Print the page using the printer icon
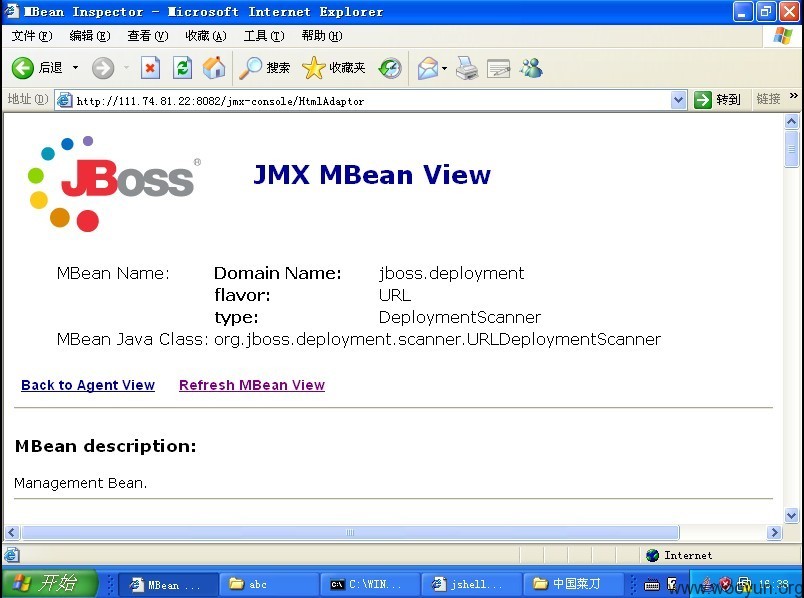The width and height of the screenshot is (804, 598). (x=467, y=68)
